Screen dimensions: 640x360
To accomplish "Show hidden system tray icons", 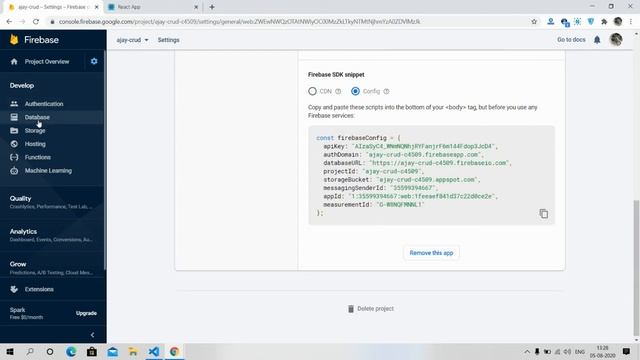I will (x=527, y=351).
